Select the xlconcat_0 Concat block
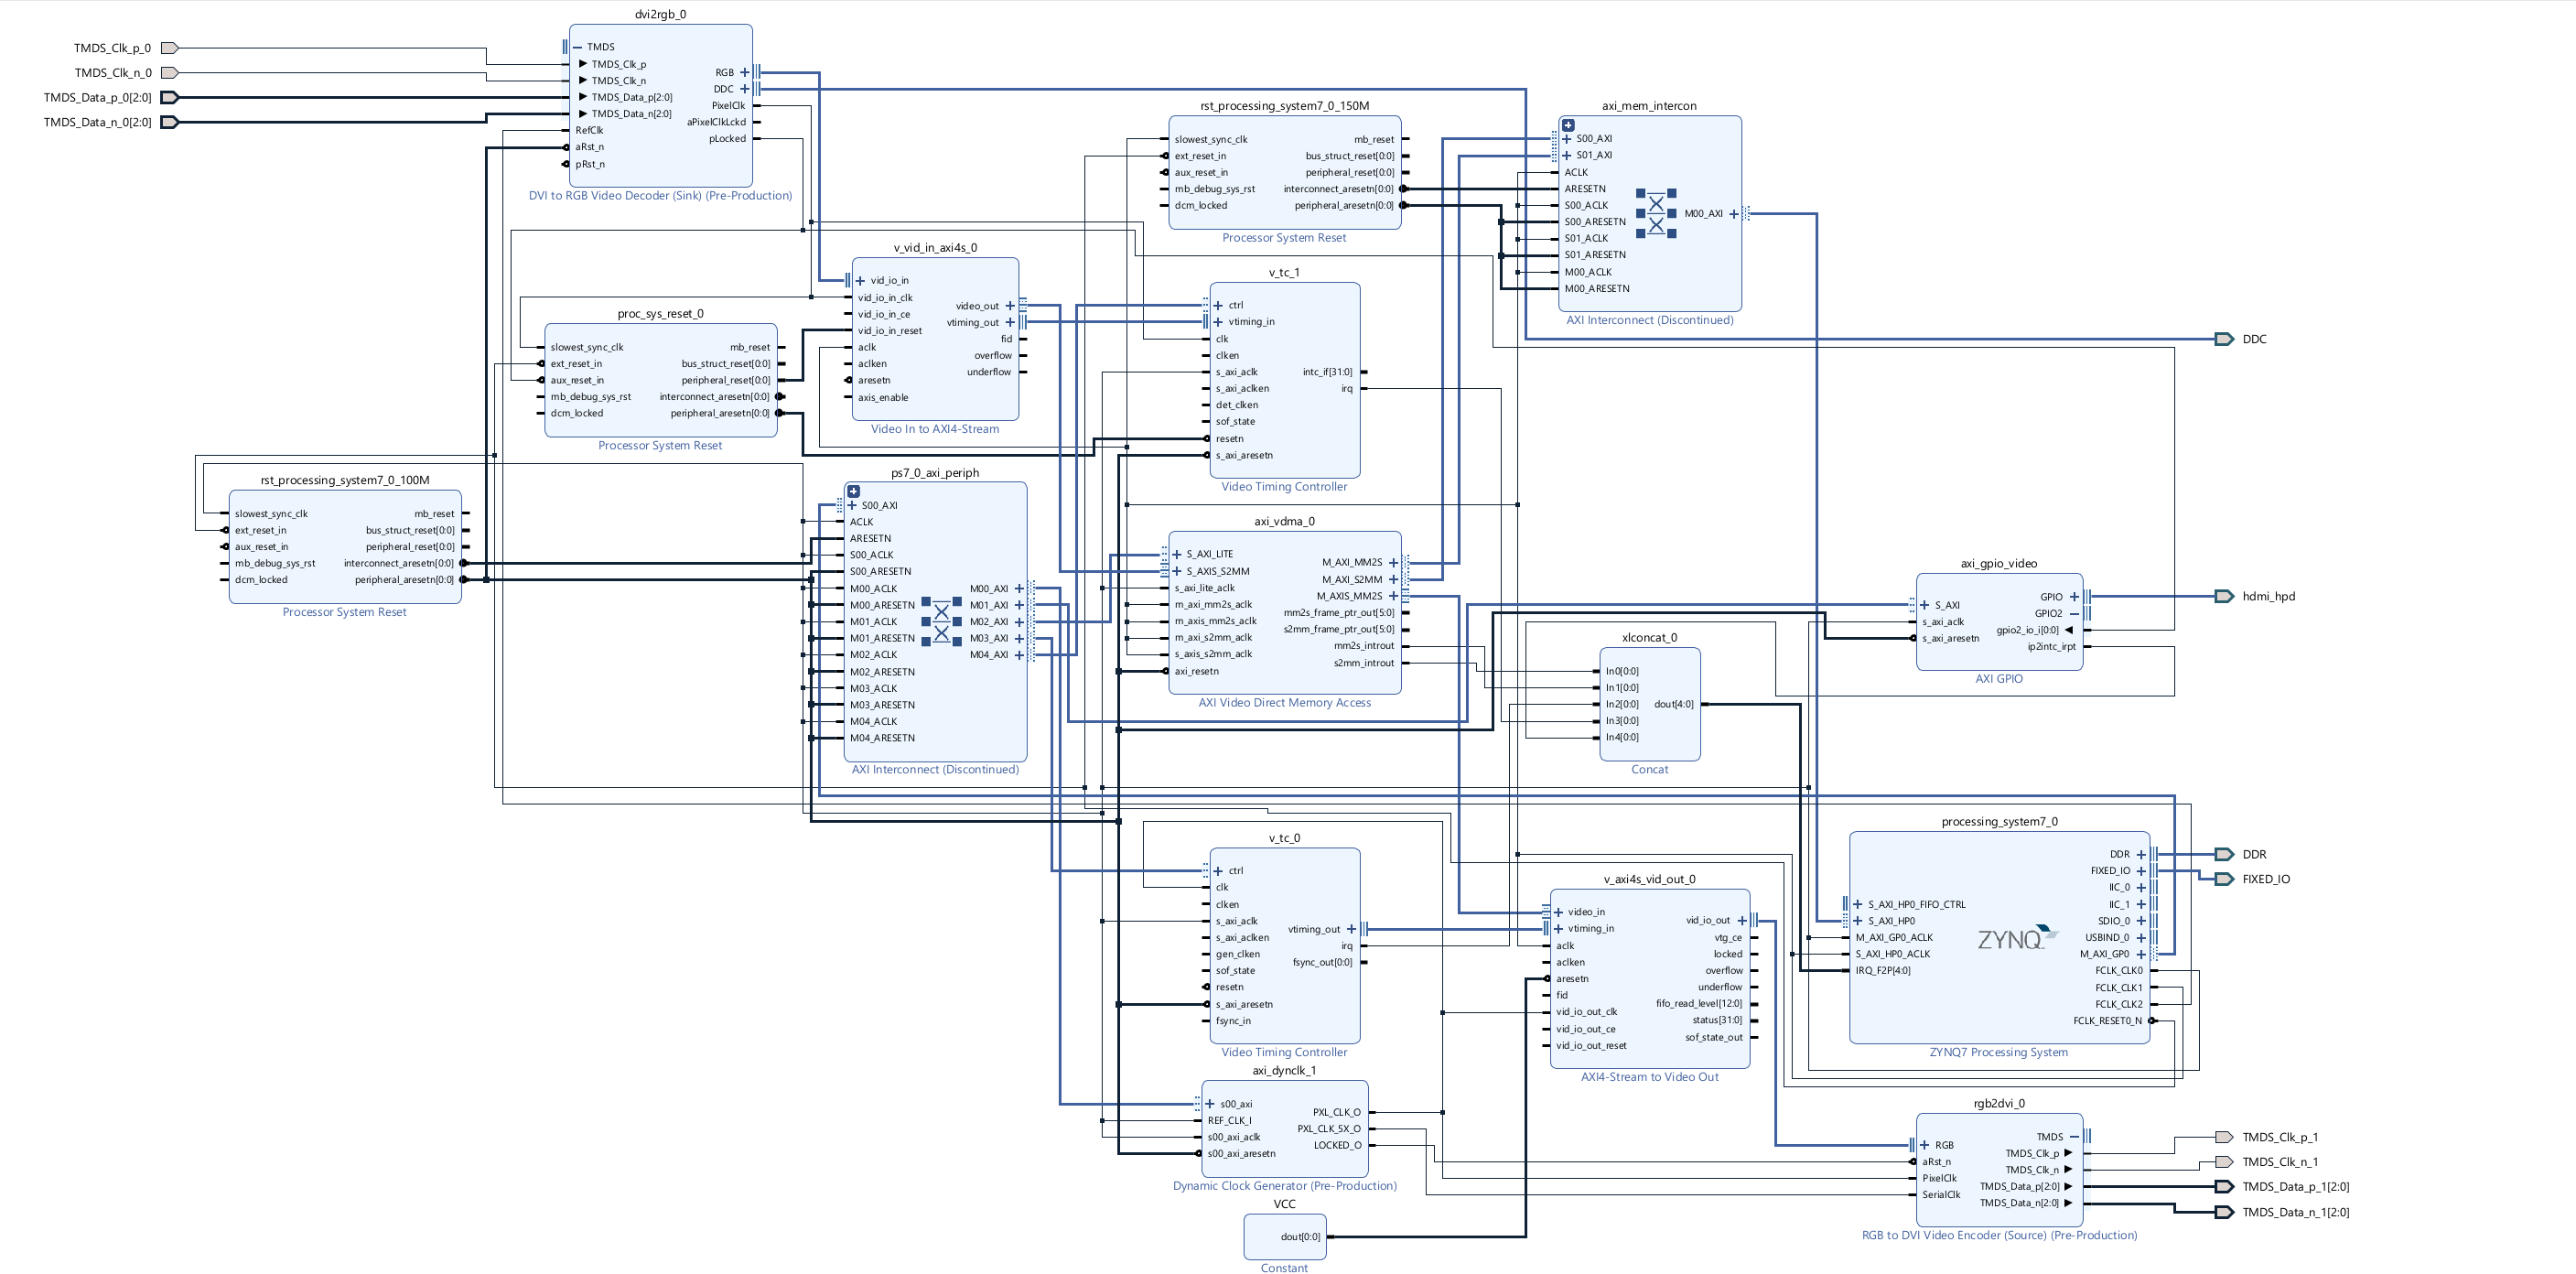 1650,720
